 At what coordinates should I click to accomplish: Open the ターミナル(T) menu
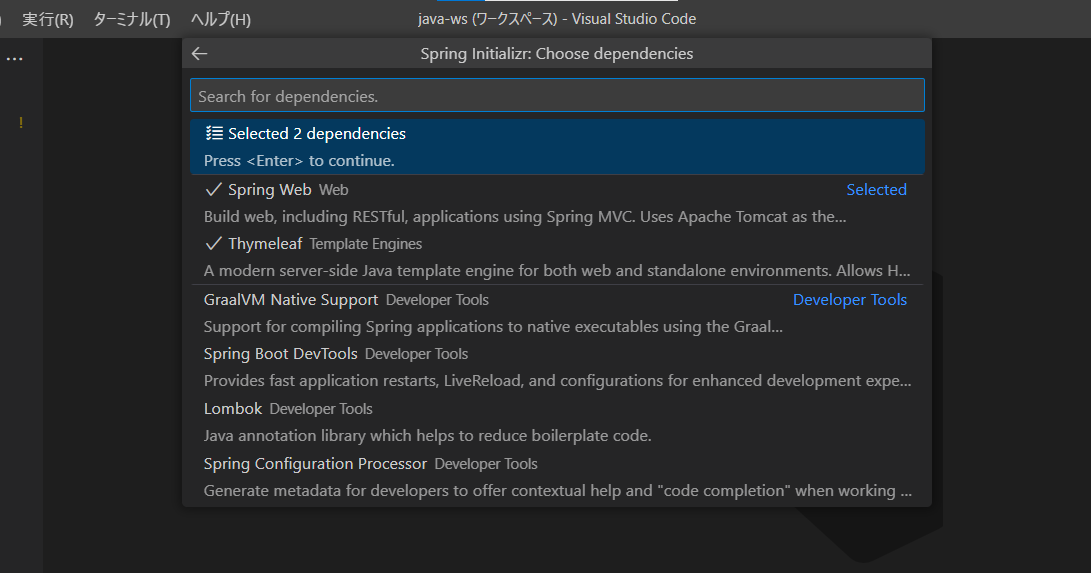tap(131, 19)
